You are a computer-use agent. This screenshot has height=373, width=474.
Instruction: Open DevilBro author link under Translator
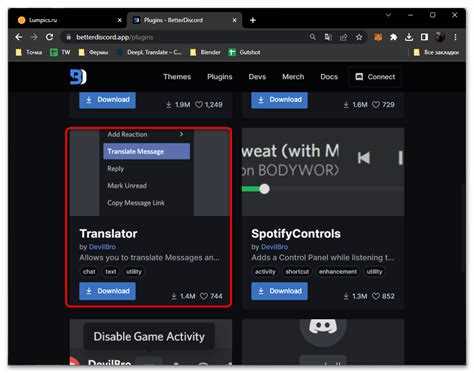pos(102,247)
